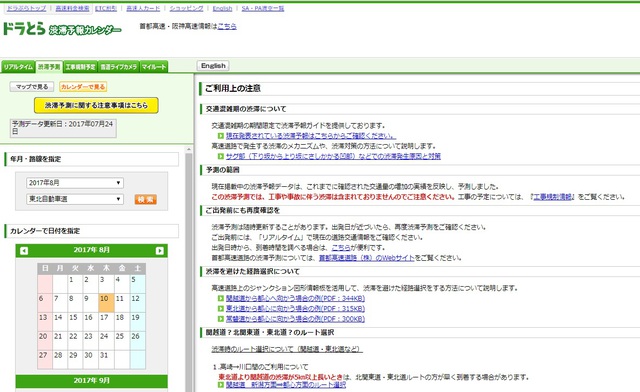This screenshot has width=640, height=392.
Task: Open 東北道から都心に PDF 315KB link
Action: [296, 309]
